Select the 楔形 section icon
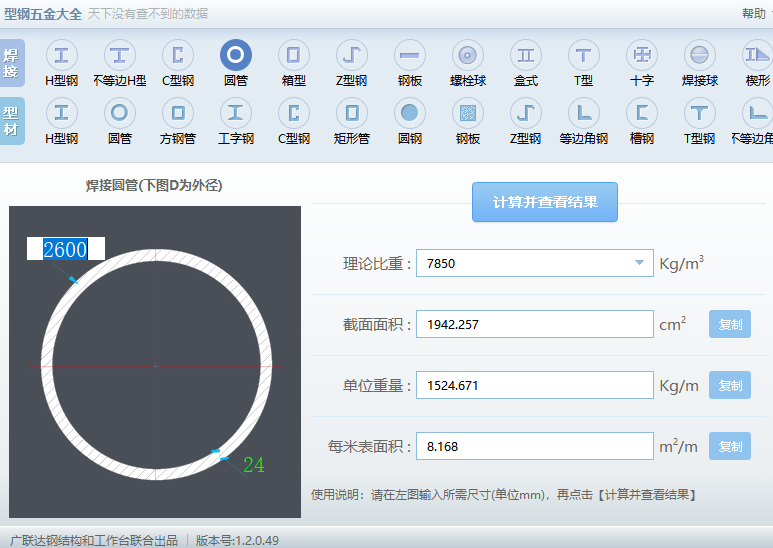 pos(757,55)
